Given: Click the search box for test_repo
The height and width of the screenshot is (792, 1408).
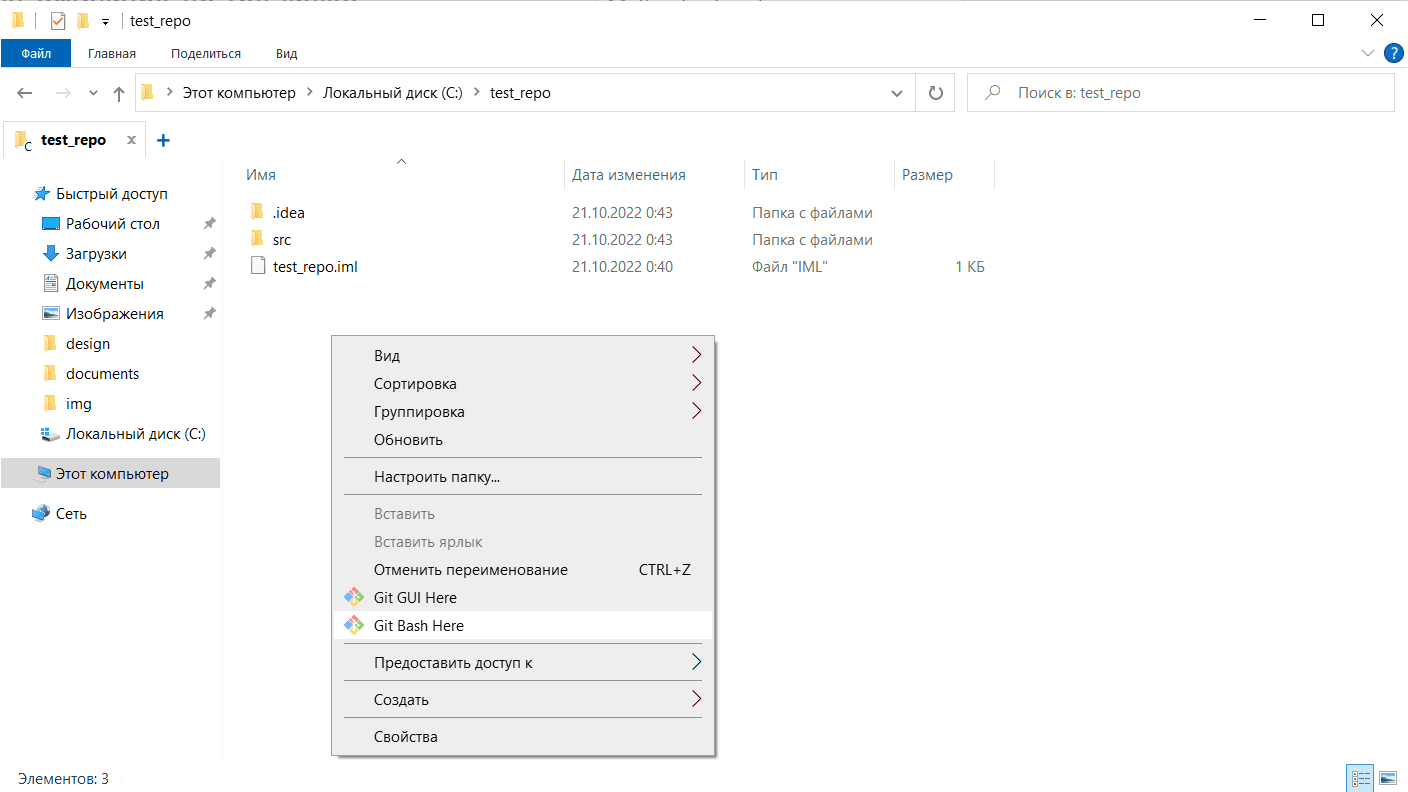Looking at the screenshot, I should tap(1181, 93).
